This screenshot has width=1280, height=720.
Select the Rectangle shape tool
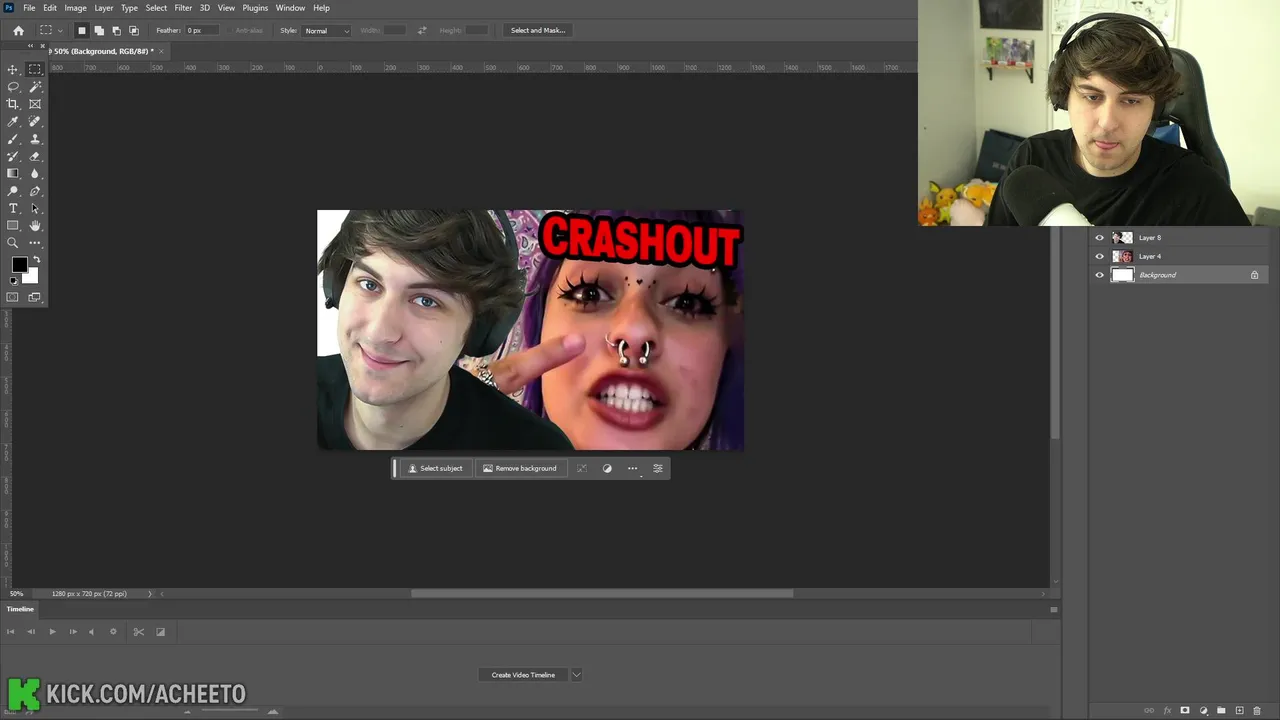[13, 225]
